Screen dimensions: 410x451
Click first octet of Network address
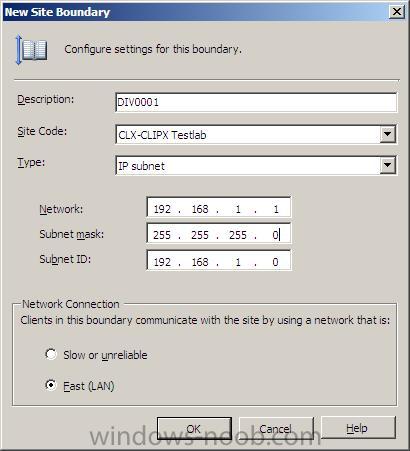pos(162,209)
